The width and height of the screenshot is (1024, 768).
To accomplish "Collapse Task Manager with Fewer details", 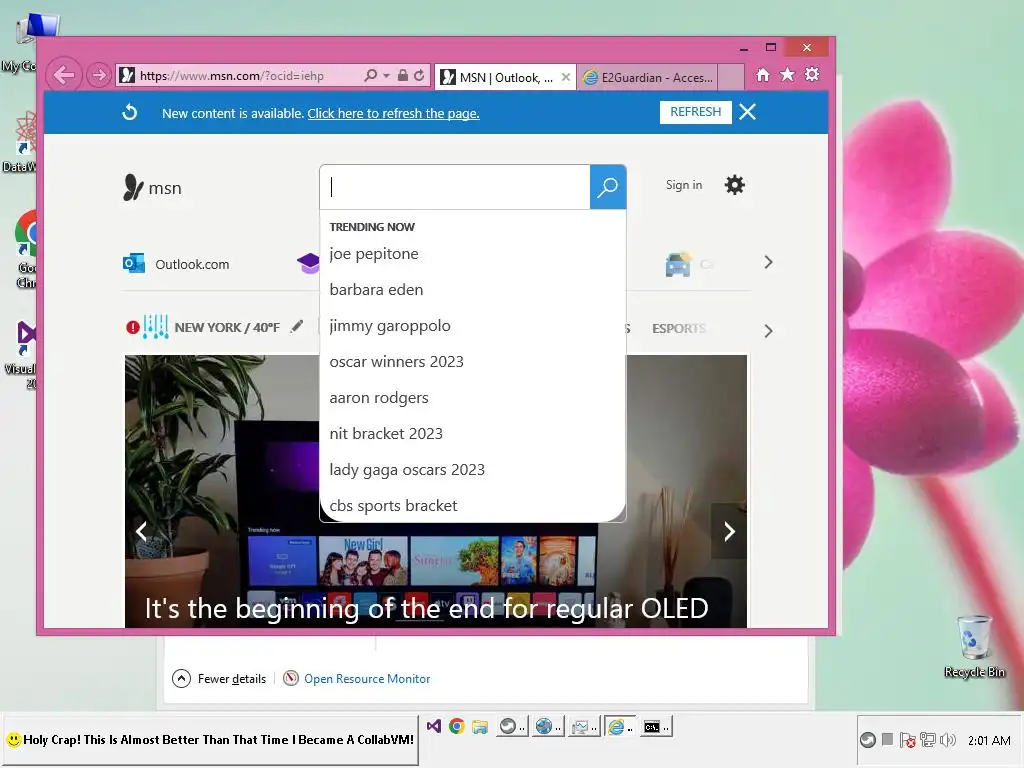I will point(219,679).
